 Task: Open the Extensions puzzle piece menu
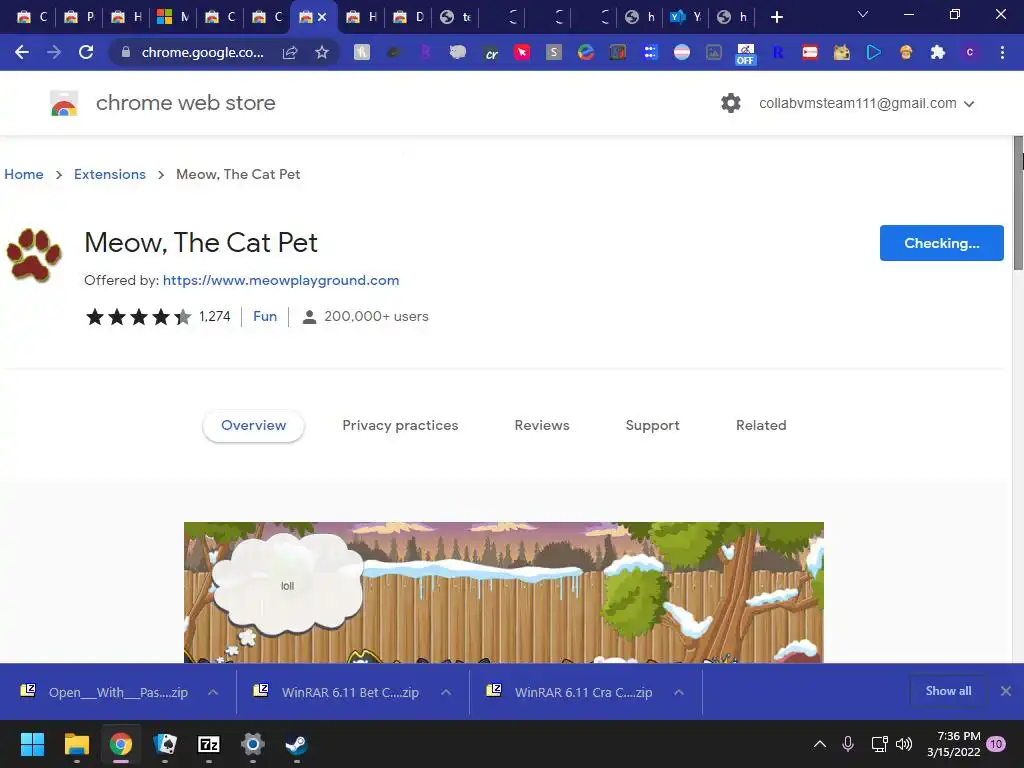point(938,52)
